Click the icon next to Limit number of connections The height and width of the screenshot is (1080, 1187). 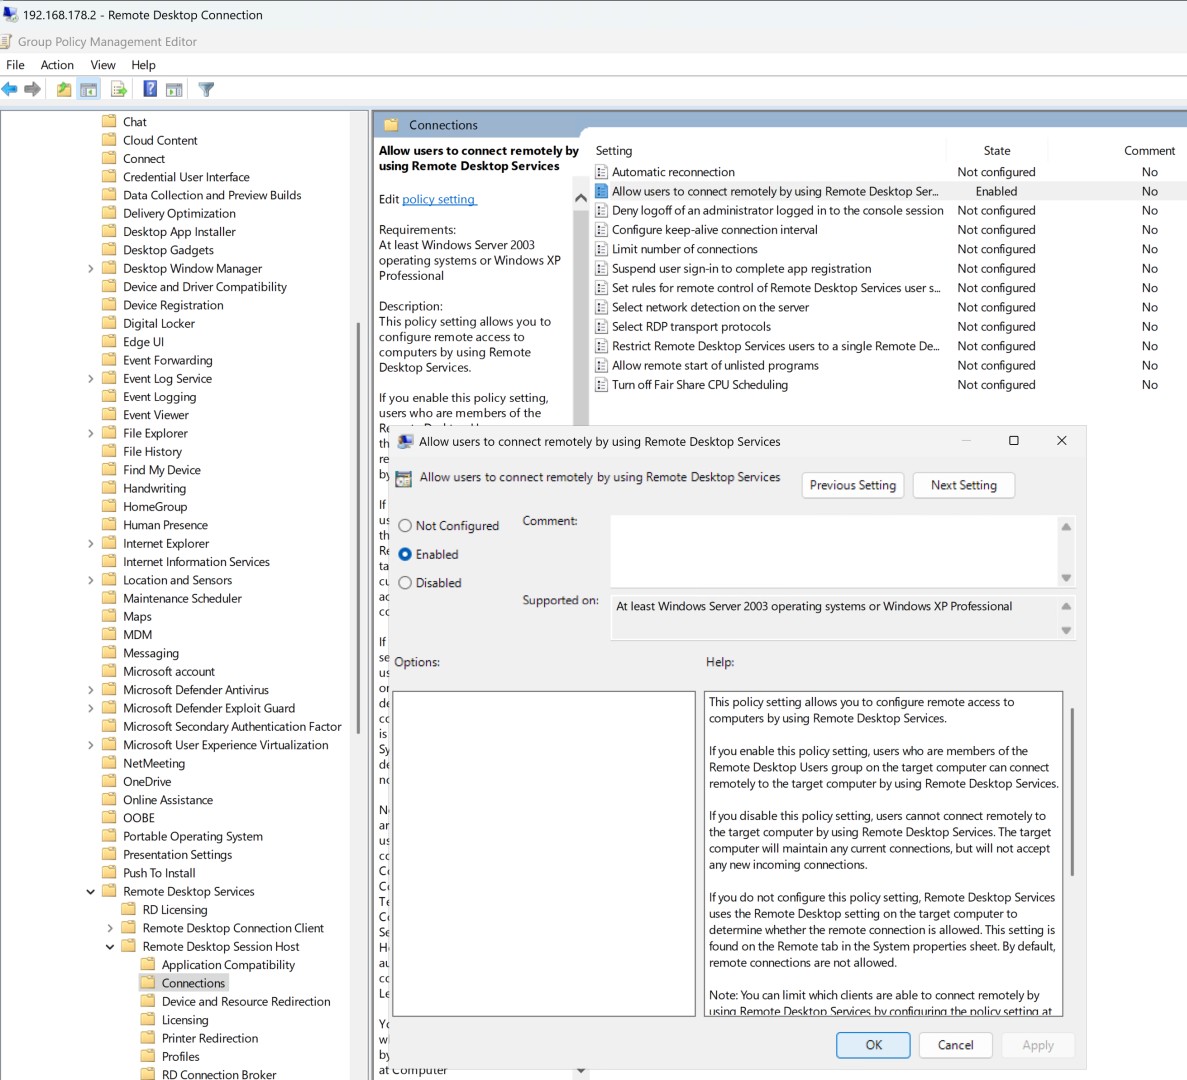(x=601, y=249)
